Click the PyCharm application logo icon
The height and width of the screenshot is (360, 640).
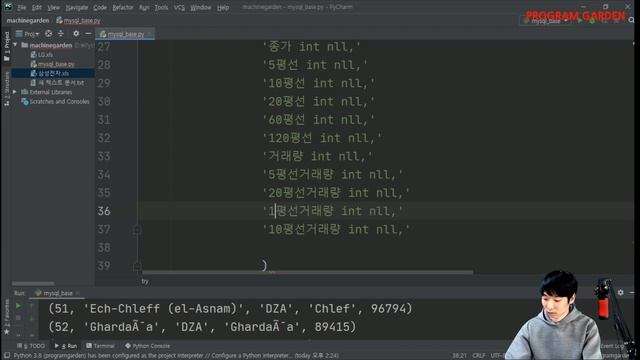8,7
